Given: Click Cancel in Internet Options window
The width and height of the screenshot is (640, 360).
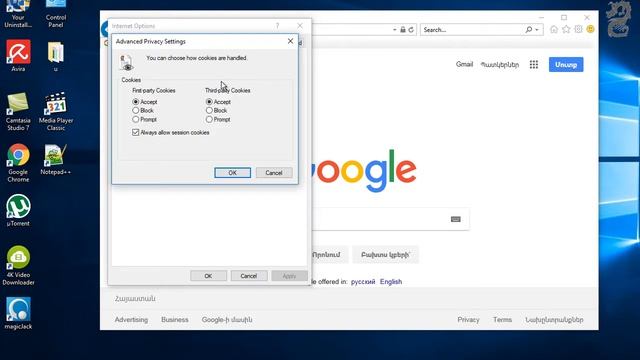Looking at the screenshot, I should (x=249, y=276).
